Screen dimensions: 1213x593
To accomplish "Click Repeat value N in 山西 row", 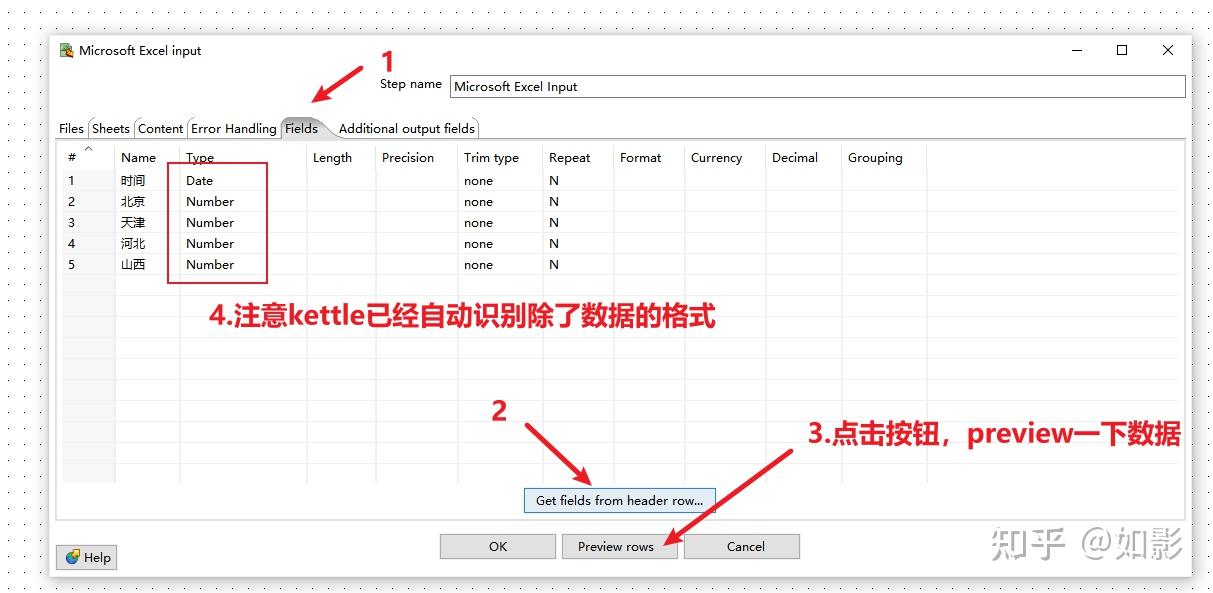I will [x=553, y=265].
